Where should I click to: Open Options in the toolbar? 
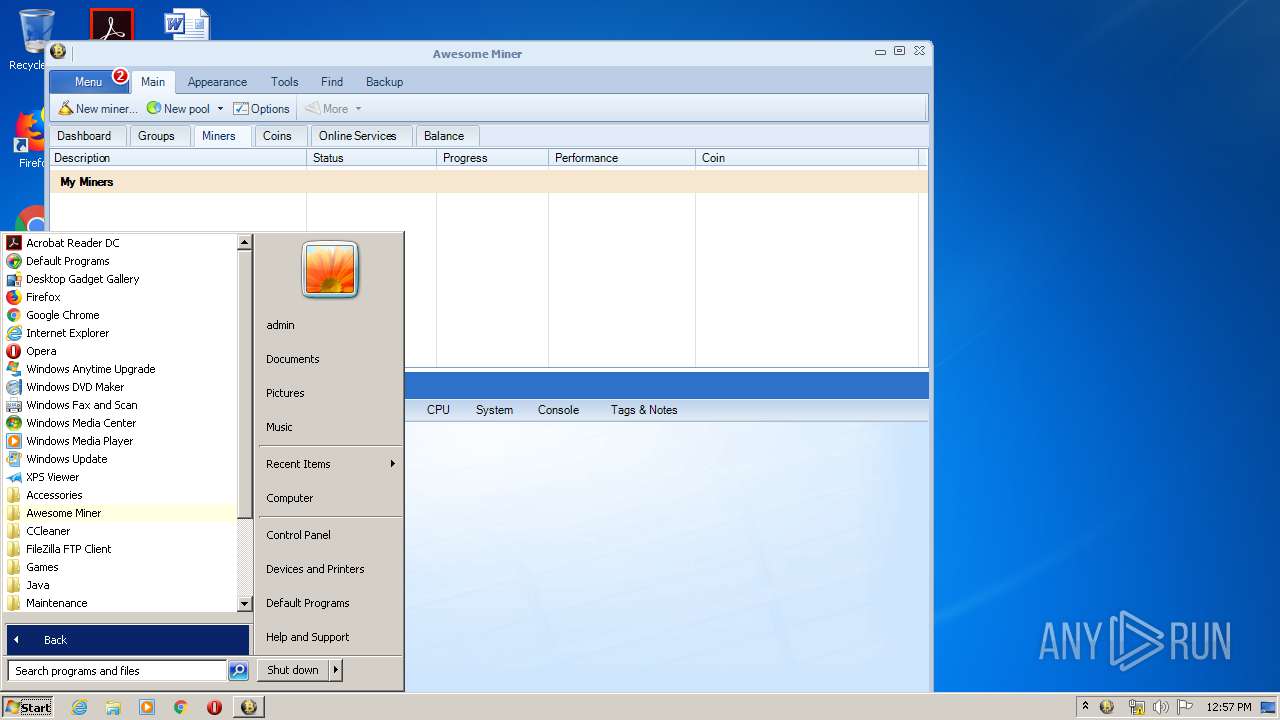261,108
